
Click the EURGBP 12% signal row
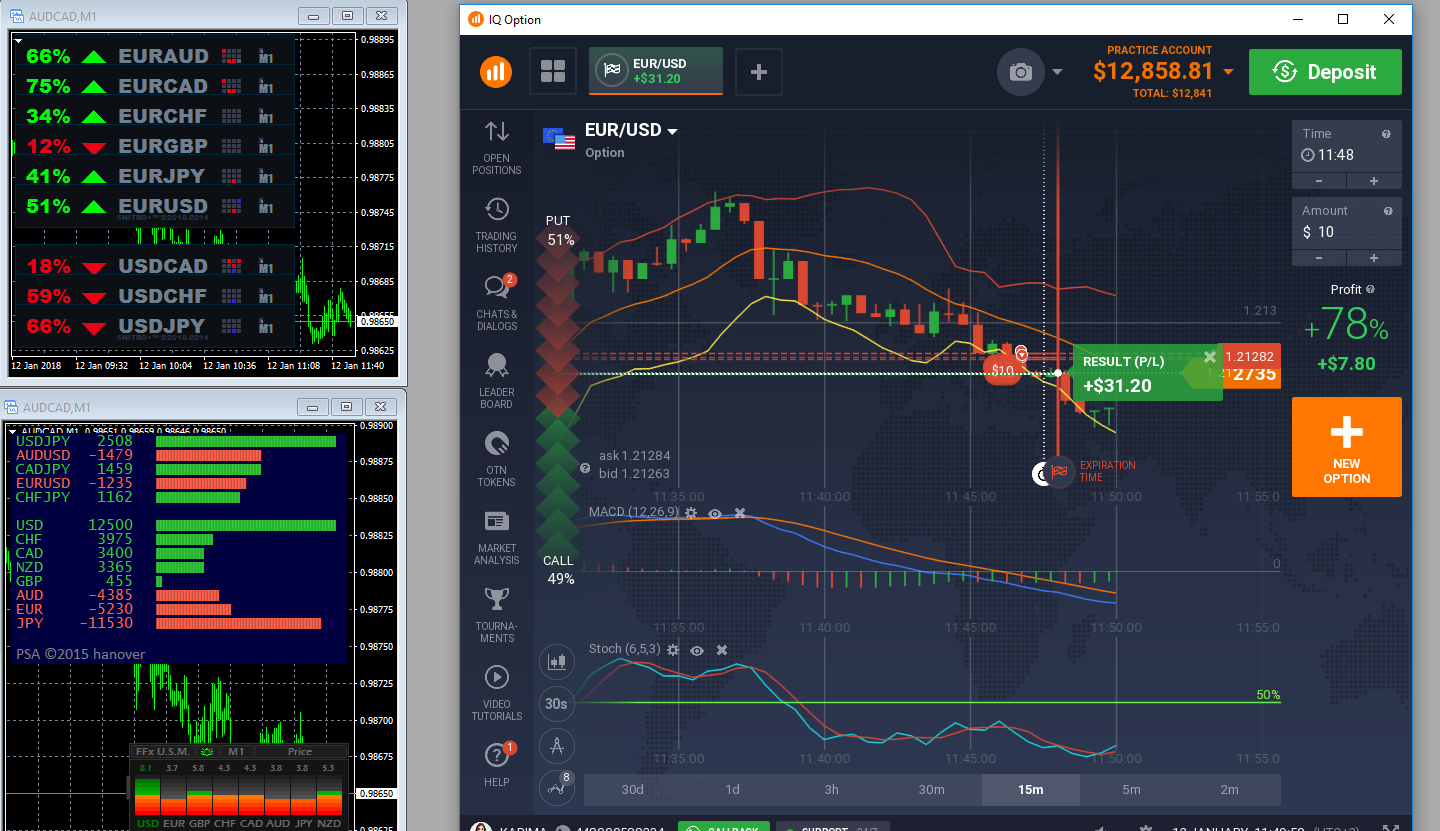tap(155, 146)
